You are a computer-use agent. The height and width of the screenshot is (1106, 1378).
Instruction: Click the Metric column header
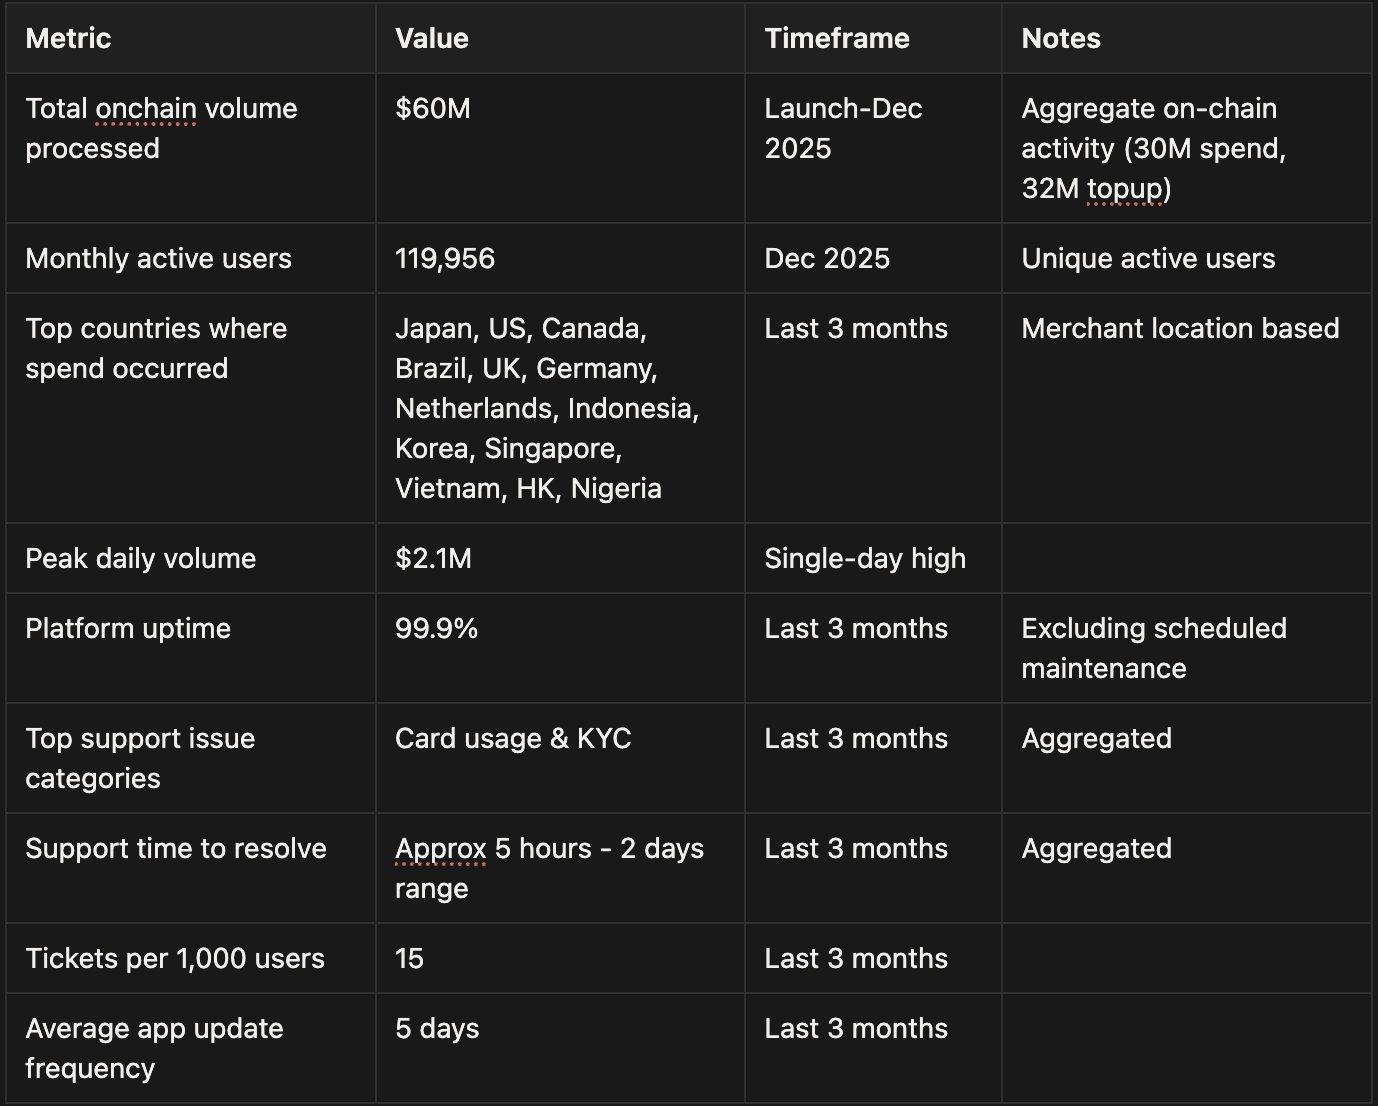[68, 39]
